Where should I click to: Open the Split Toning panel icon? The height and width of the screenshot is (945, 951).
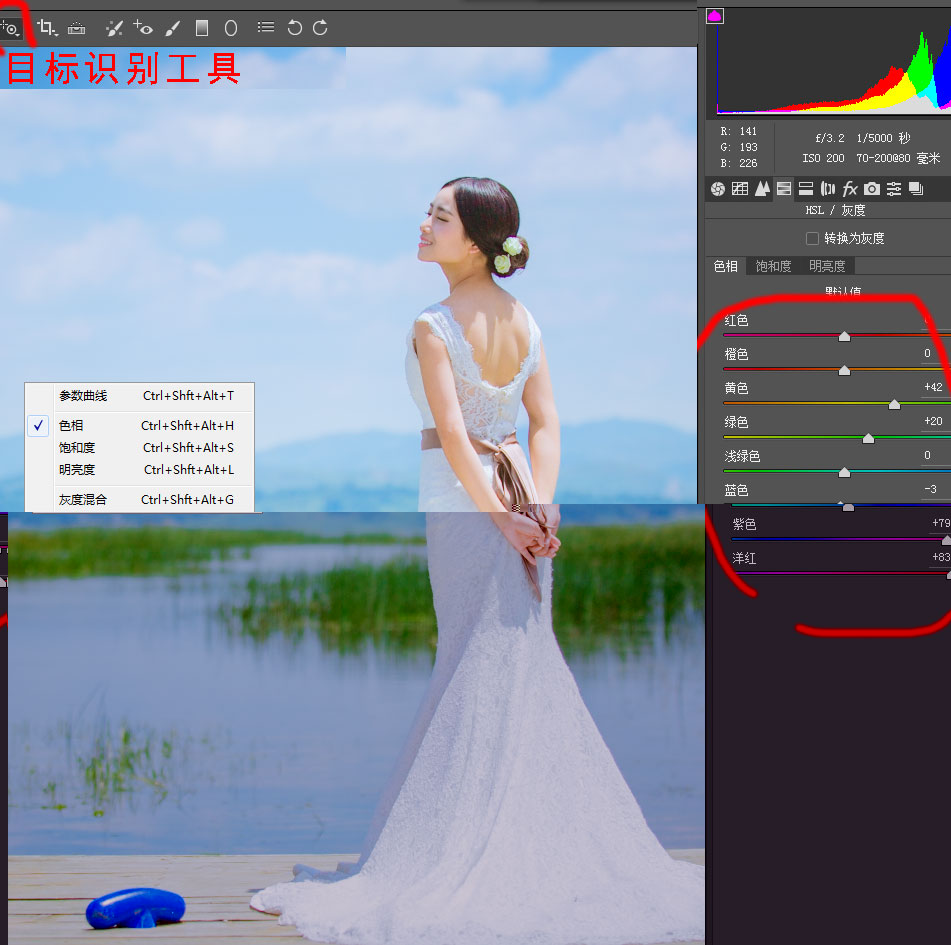pyautogui.click(x=806, y=189)
